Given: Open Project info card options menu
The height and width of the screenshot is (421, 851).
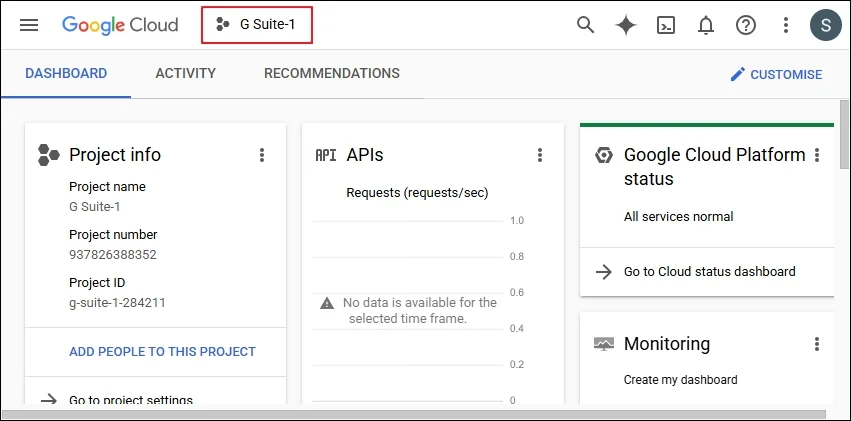Looking at the screenshot, I should (x=262, y=155).
